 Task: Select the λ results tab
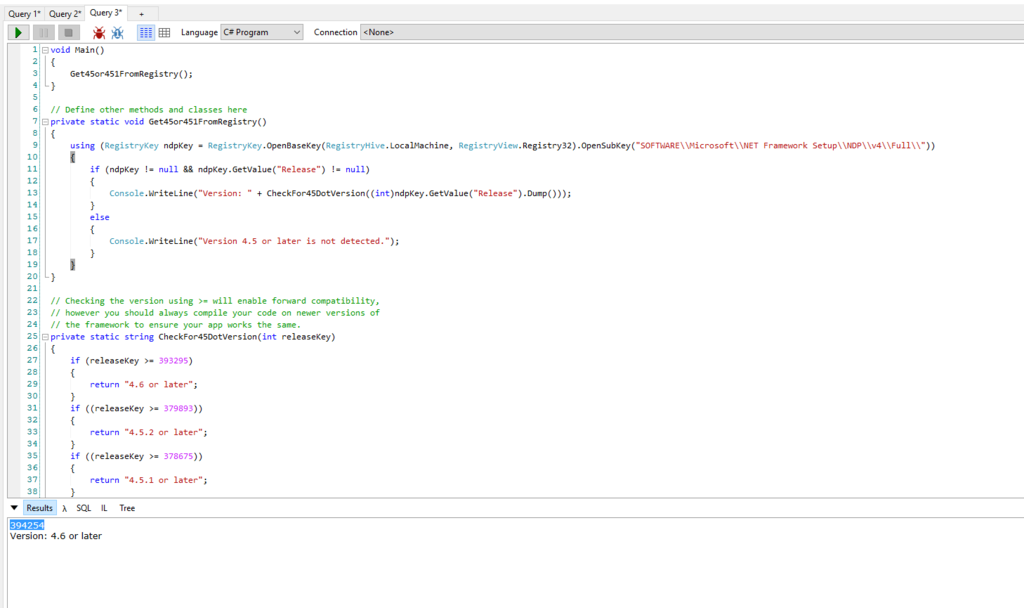tap(64, 508)
